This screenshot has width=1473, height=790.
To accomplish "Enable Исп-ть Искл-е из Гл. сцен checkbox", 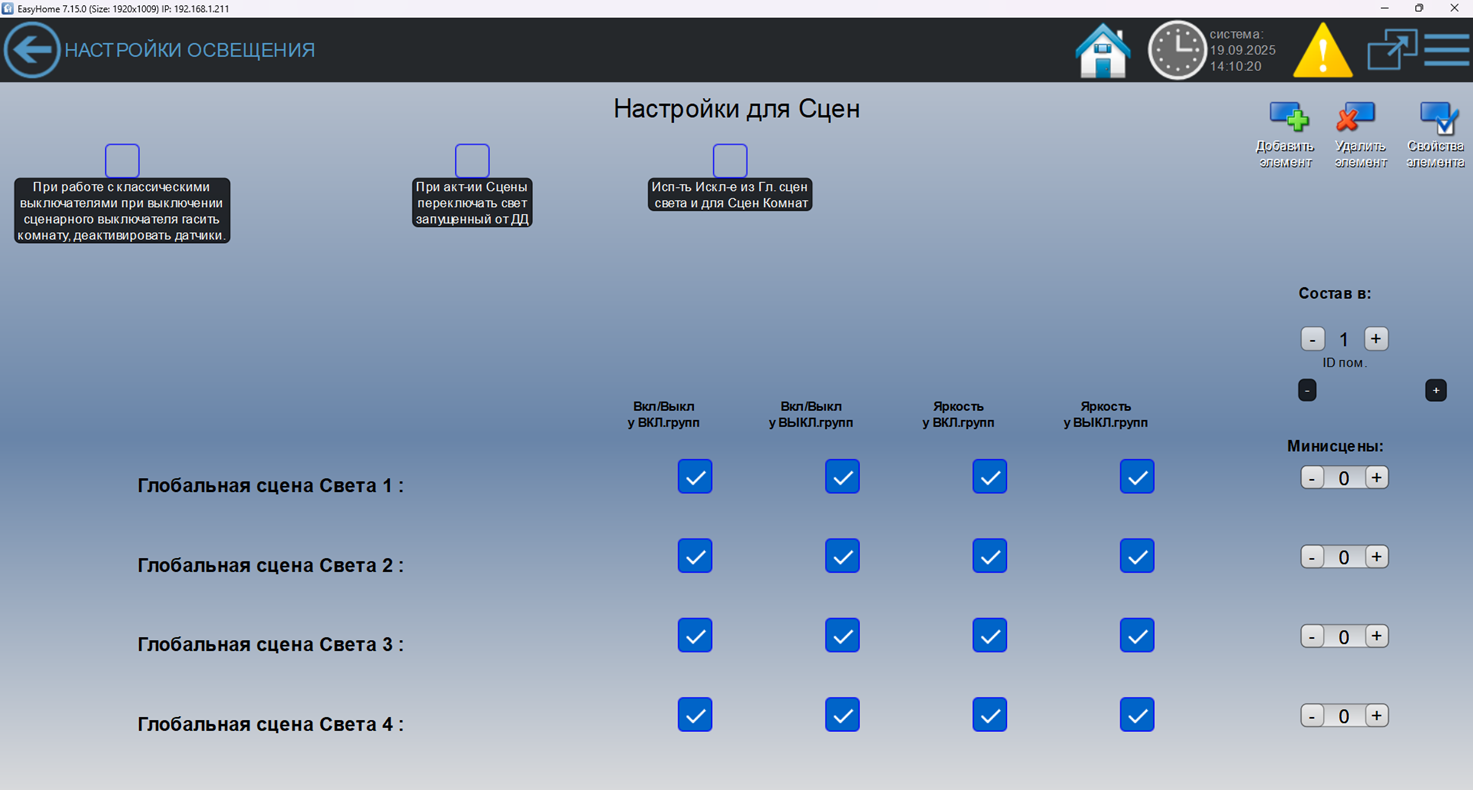I will click(x=730, y=161).
